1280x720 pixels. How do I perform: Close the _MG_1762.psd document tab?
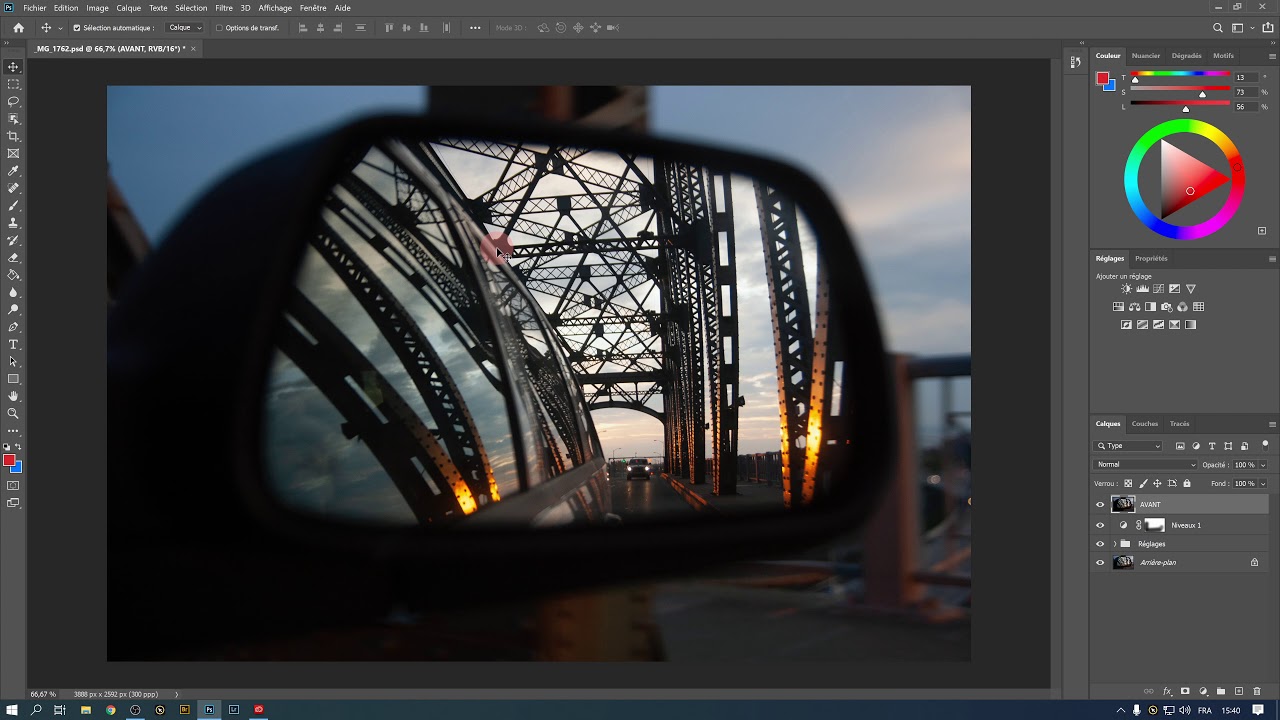coord(193,48)
